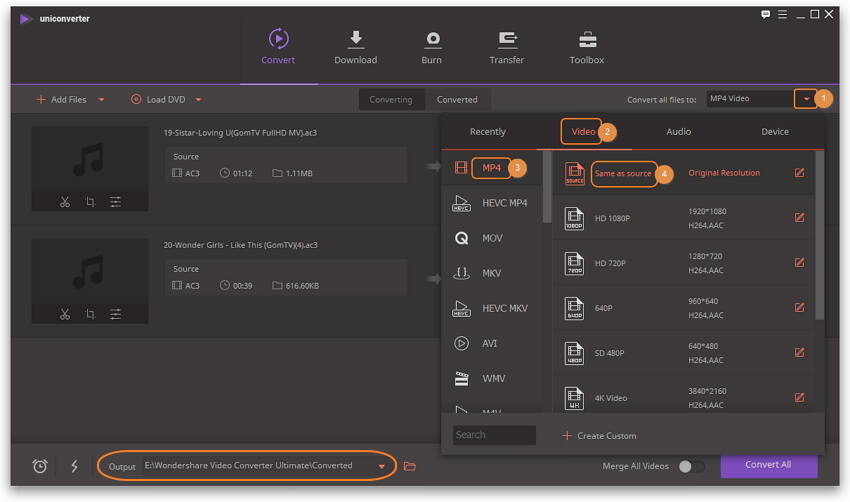
Task: Select the Video format tab
Action: point(583,132)
